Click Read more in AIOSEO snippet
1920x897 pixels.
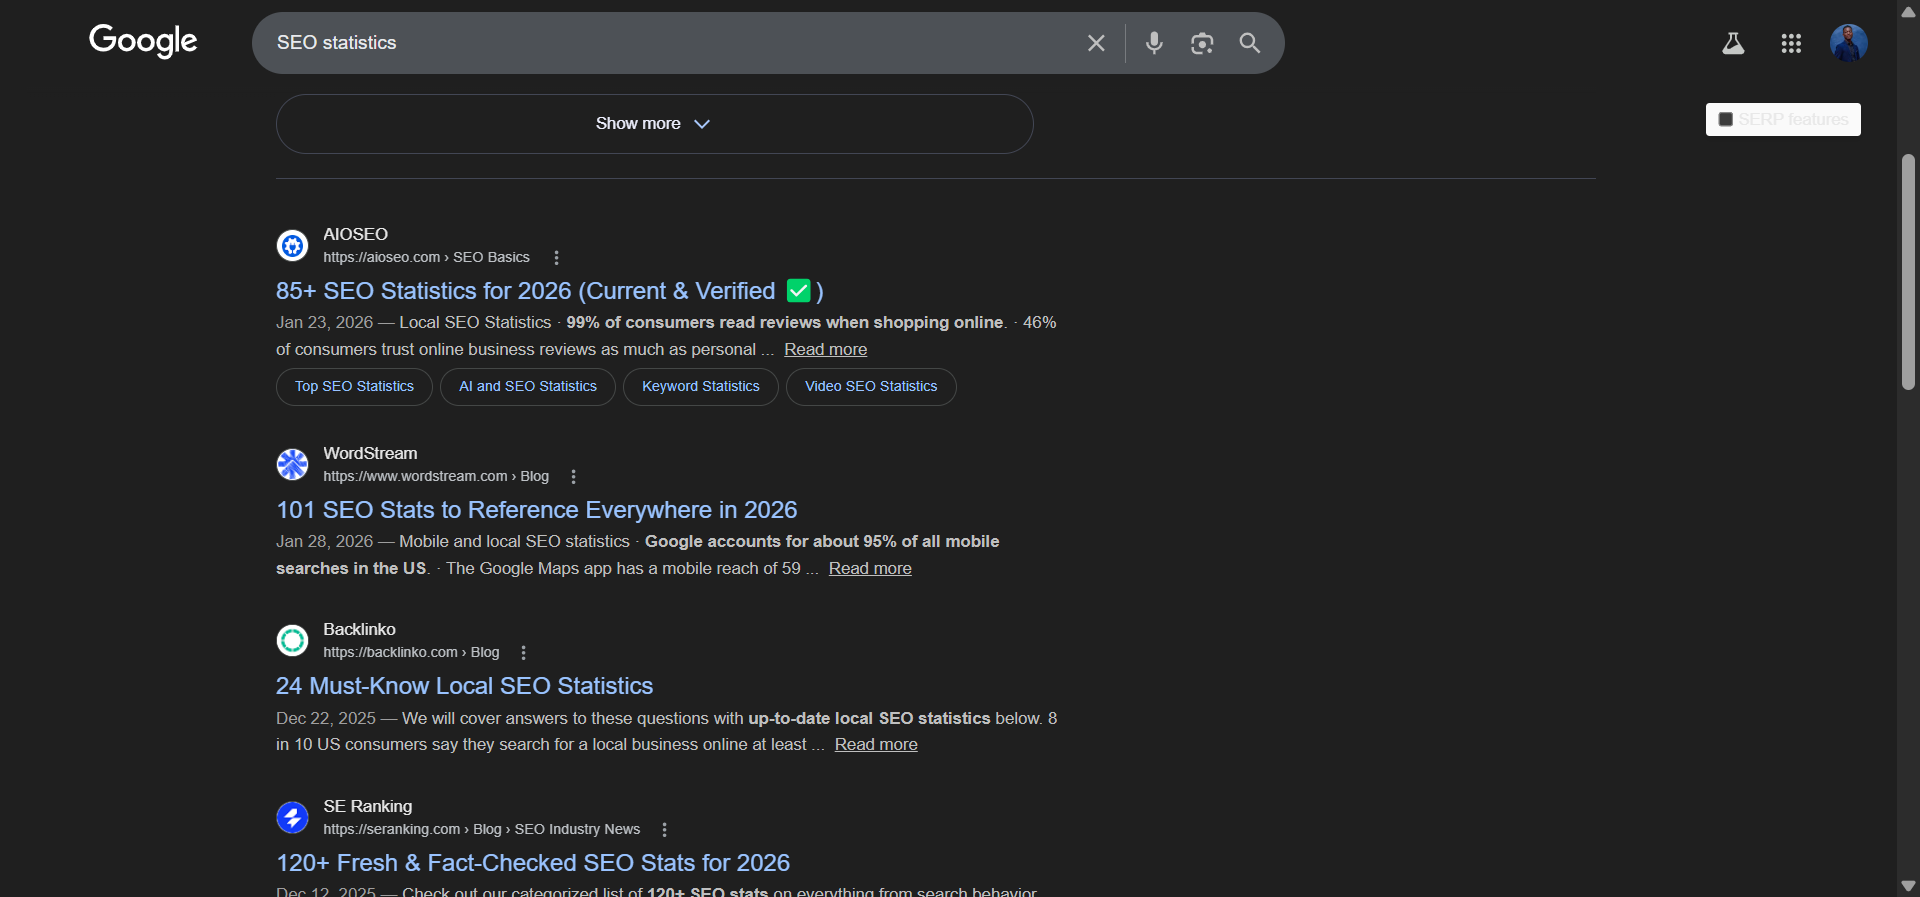[826, 349]
